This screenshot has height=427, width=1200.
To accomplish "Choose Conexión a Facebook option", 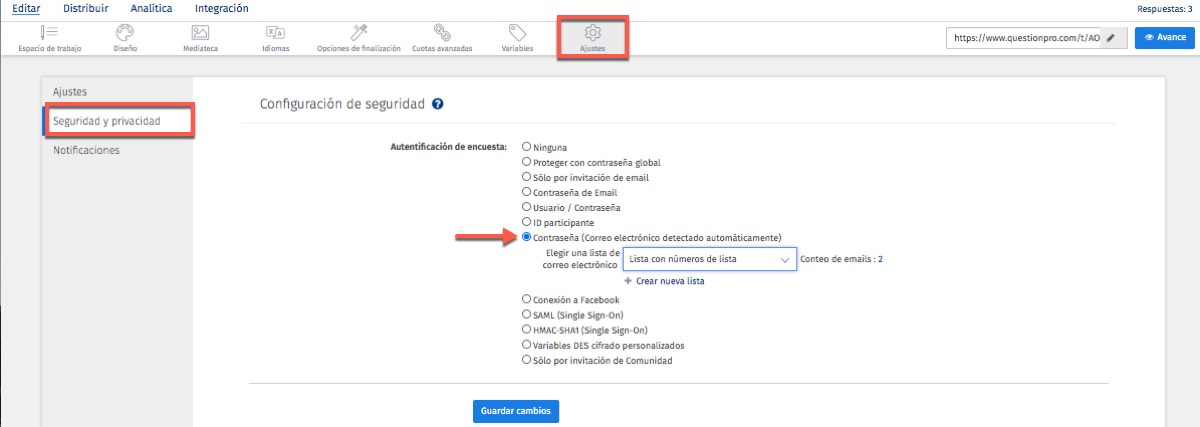I will pos(527,299).
